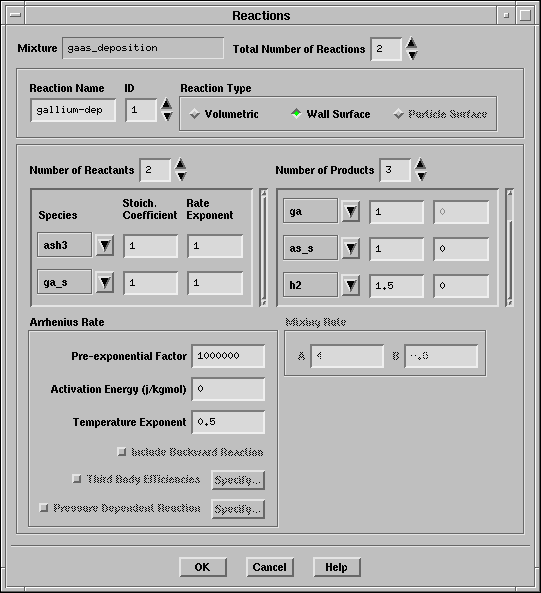Image resolution: width=541 pixels, height=593 pixels.
Task: Select Particle Surface reaction type
Action: pyautogui.click(x=440, y=114)
